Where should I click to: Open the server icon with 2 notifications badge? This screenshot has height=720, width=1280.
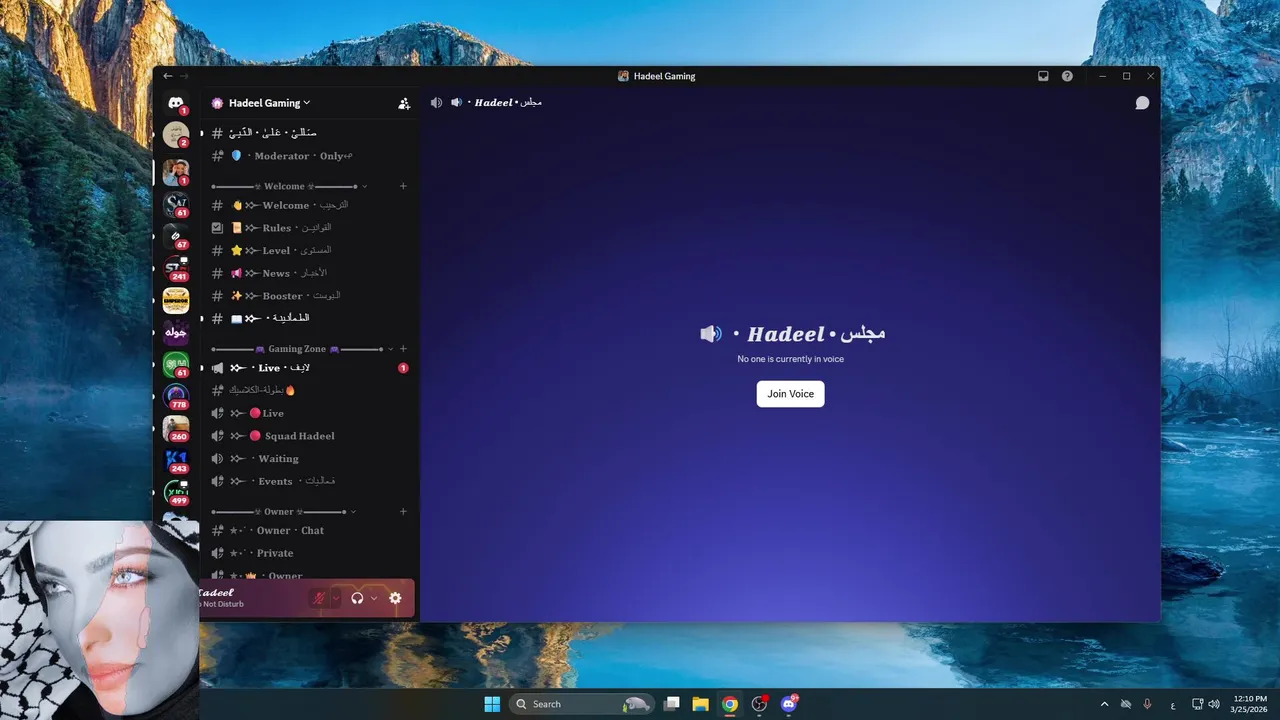[176, 135]
